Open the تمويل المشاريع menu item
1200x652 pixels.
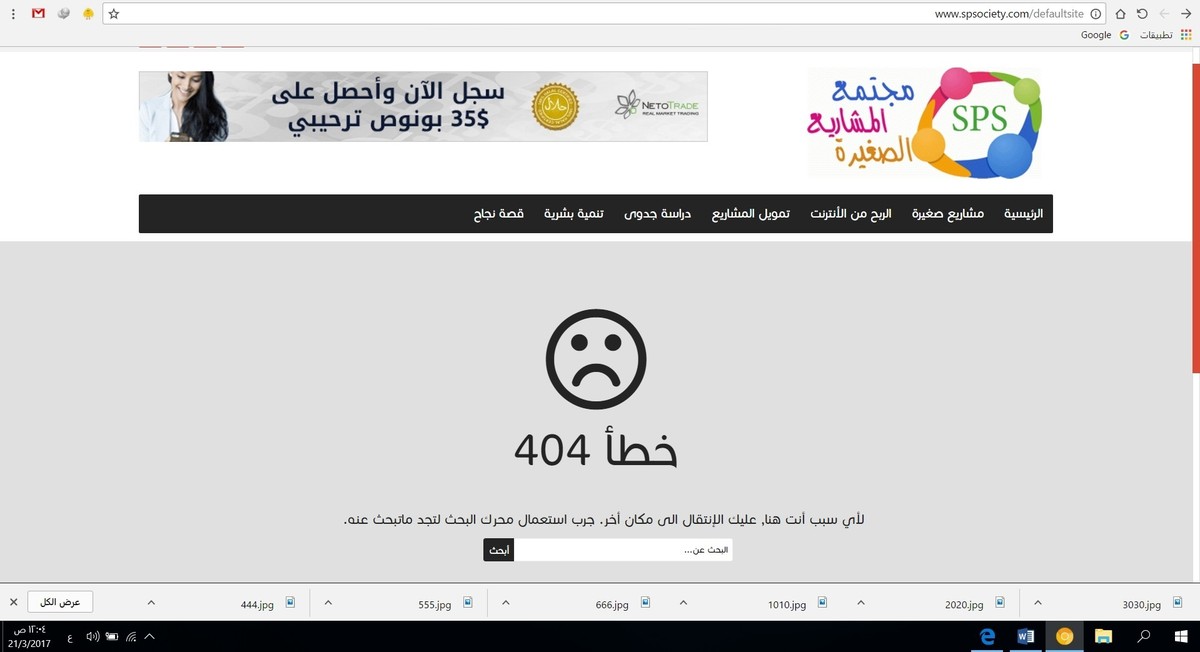click(x=750, y=214)
